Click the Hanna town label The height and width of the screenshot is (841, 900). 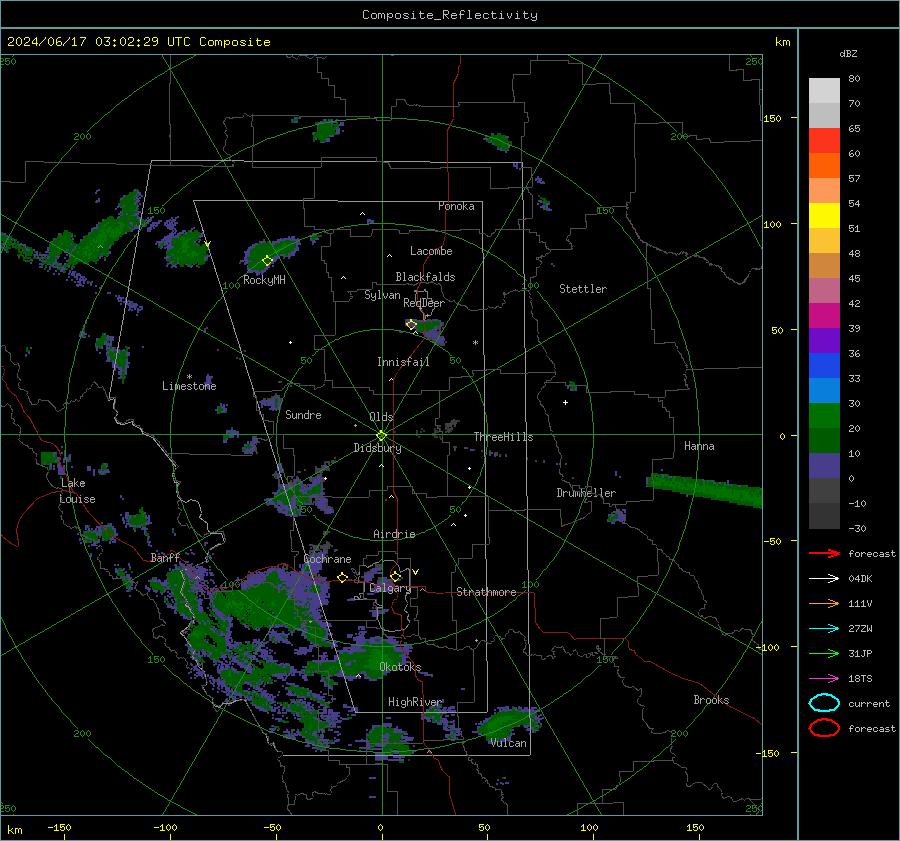point(699,446)
